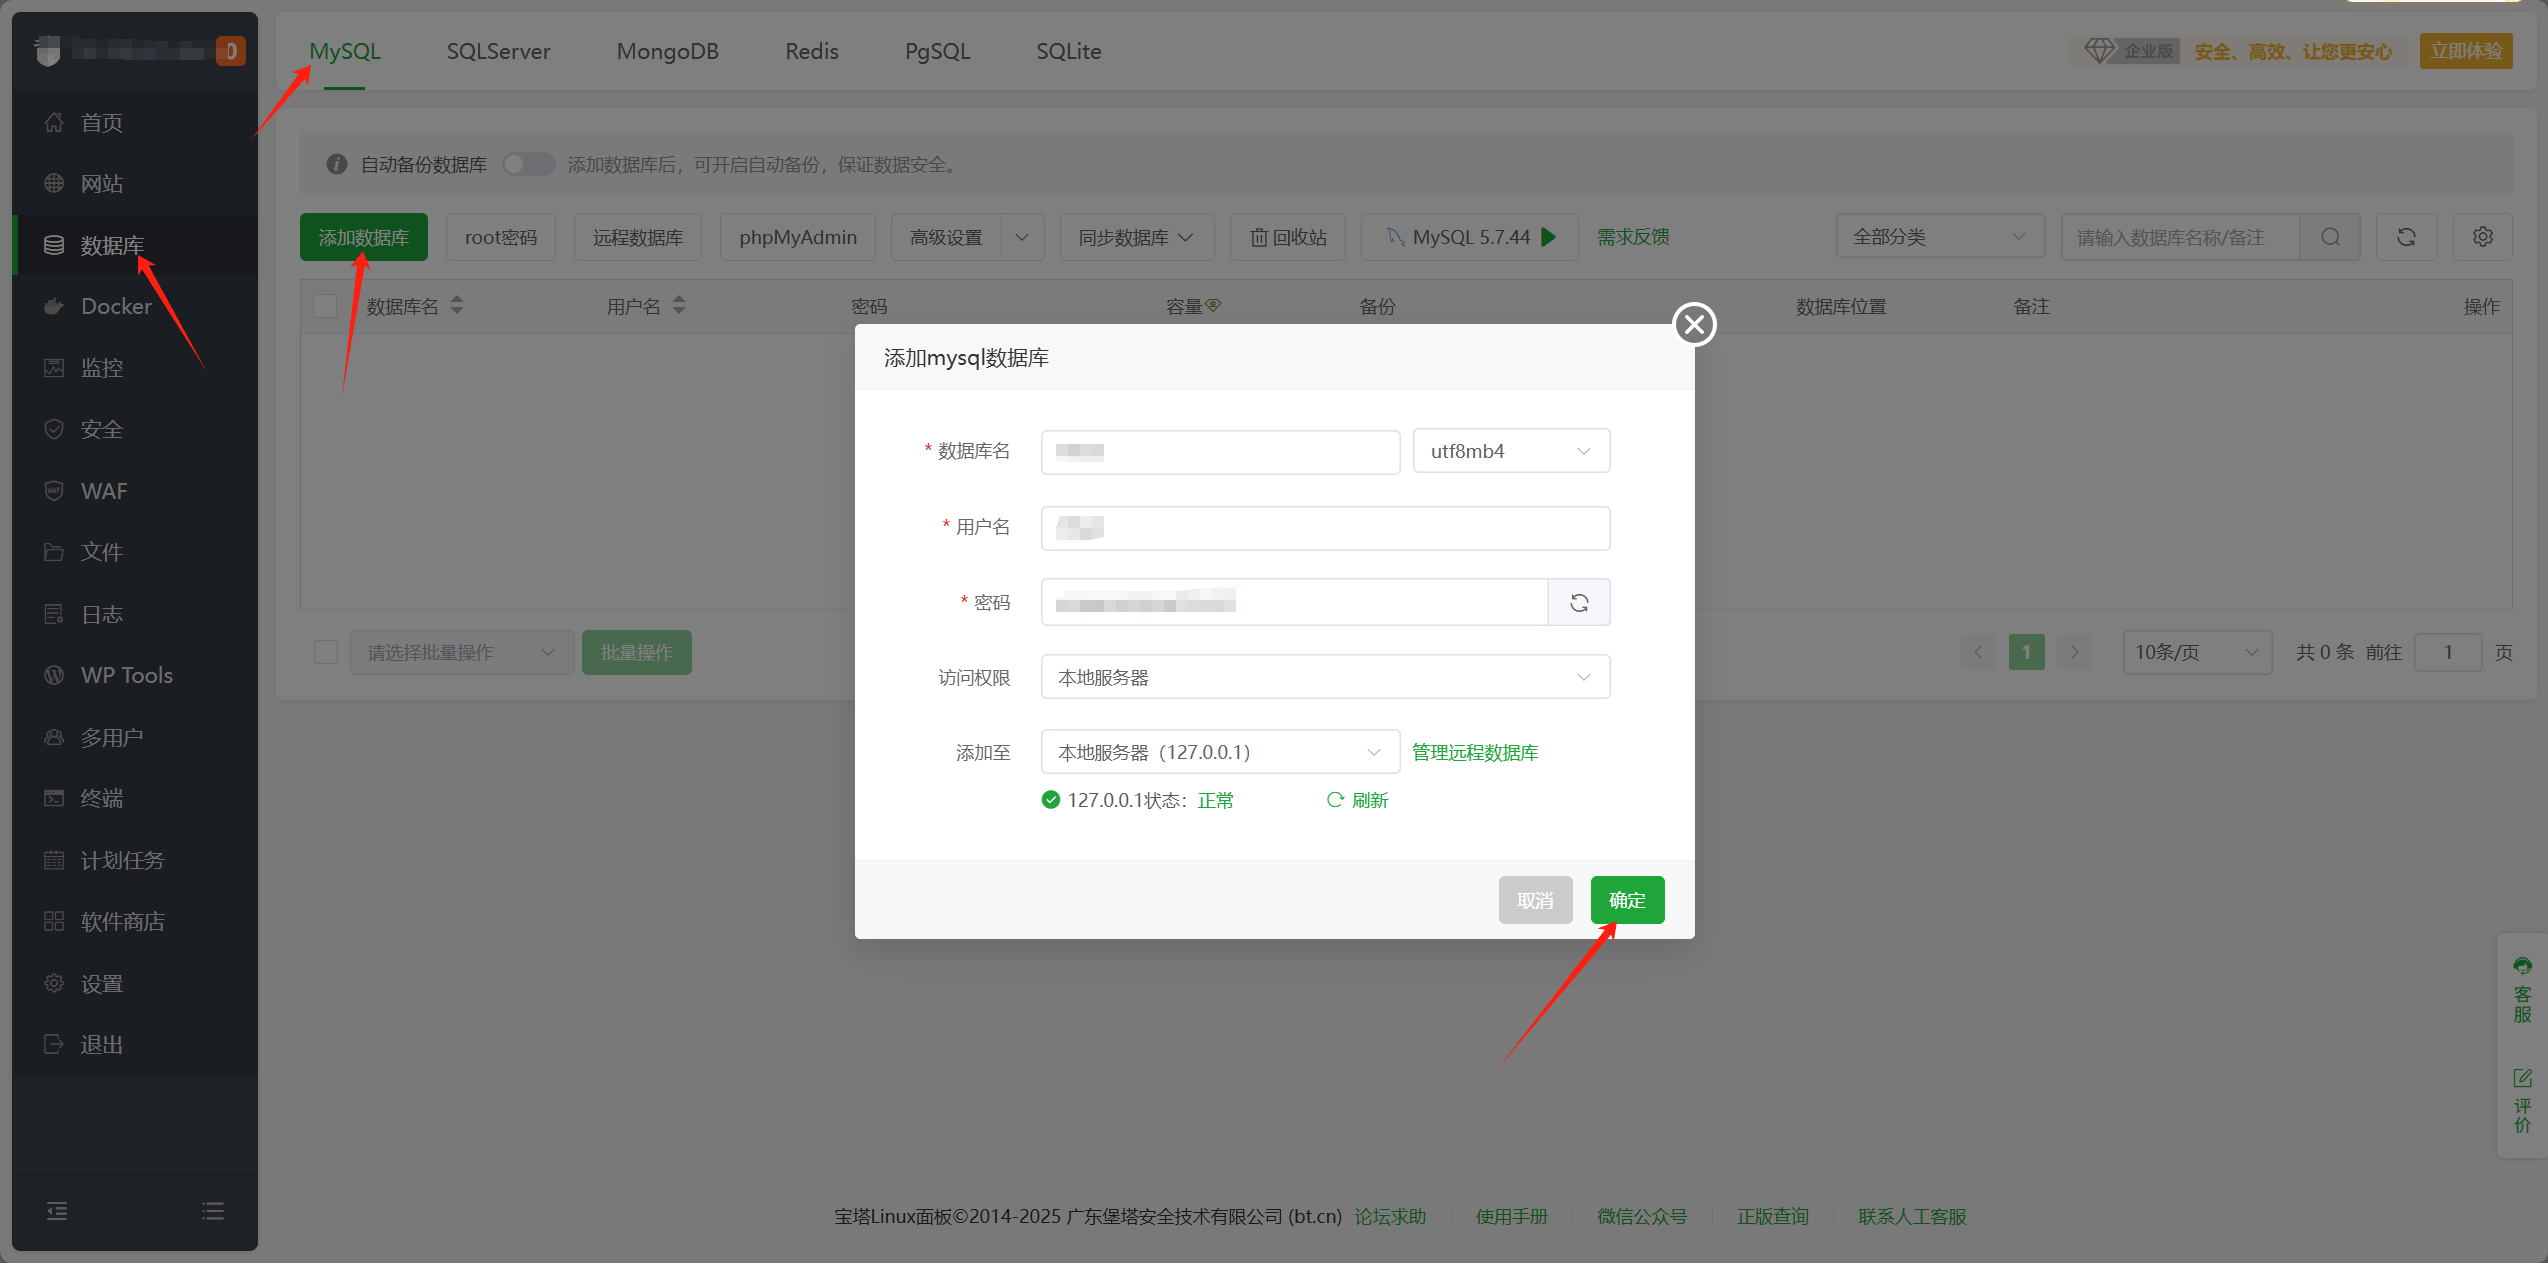This screenshot has width=2548, height=1263.
Task: Click the green 确定 button
Action: (x=1626, y=900)
